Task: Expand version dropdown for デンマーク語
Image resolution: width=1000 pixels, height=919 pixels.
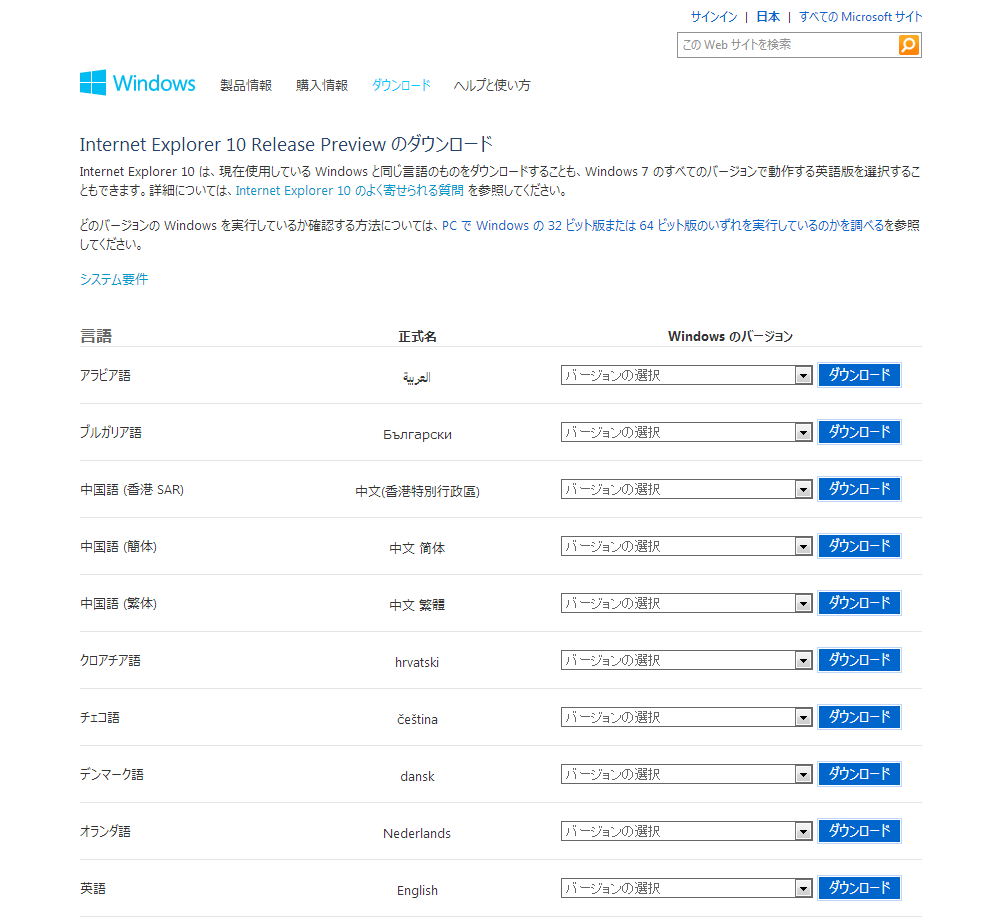Action: [x=686, y=774]
